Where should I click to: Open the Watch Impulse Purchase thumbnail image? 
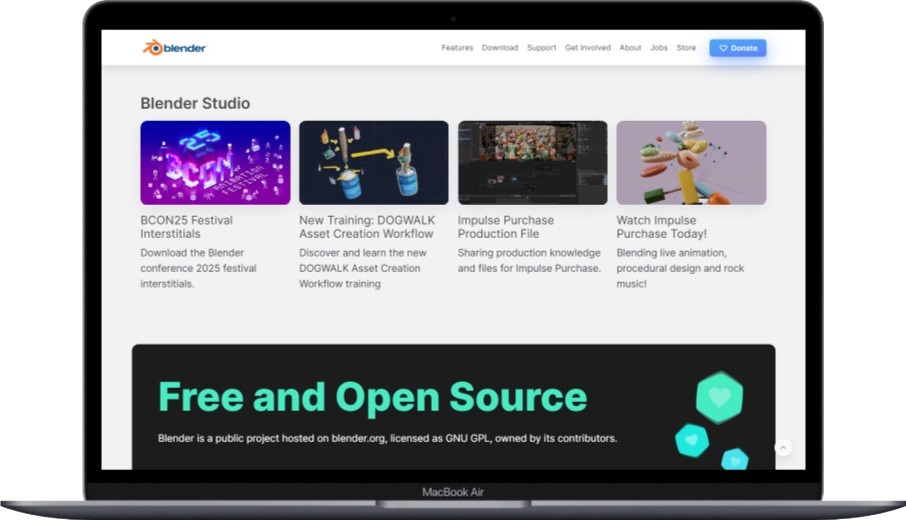(692, 162)
